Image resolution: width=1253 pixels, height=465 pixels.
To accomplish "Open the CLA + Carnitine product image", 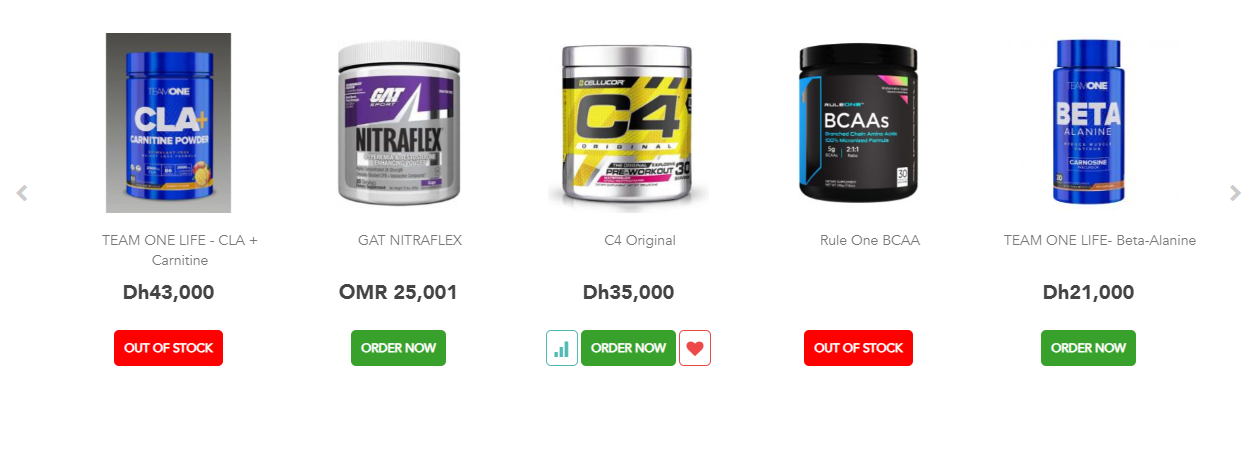I will 168,123.
